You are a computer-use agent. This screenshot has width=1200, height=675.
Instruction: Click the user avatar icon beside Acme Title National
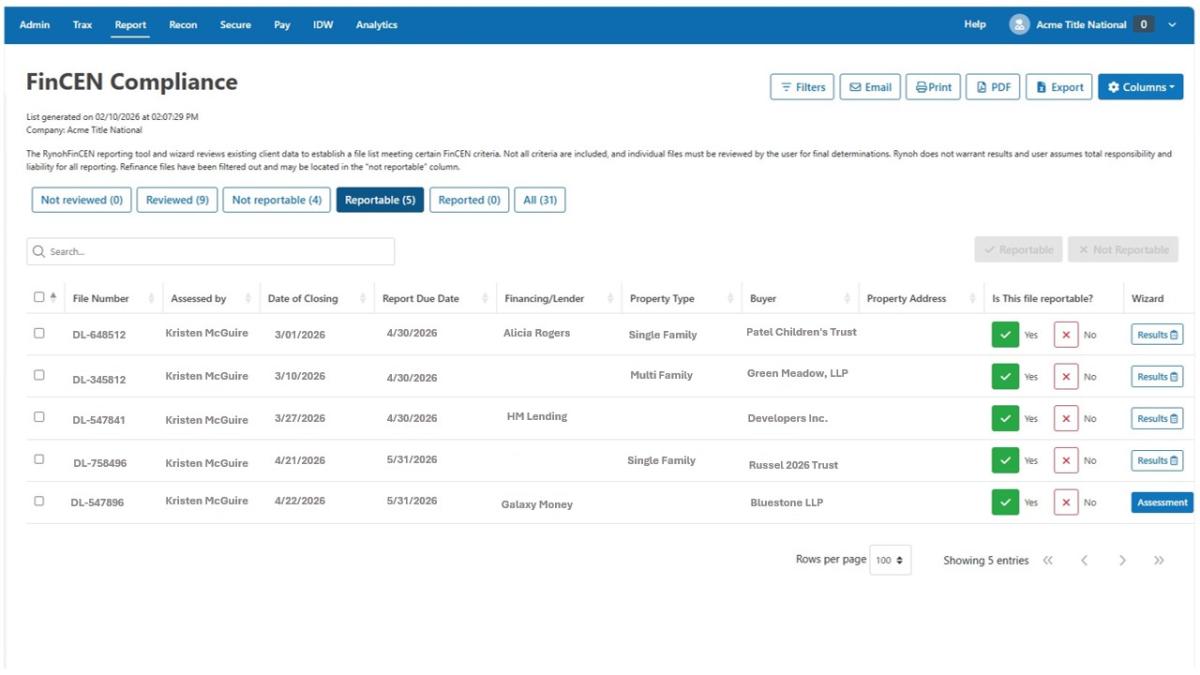click(1019, 25)
